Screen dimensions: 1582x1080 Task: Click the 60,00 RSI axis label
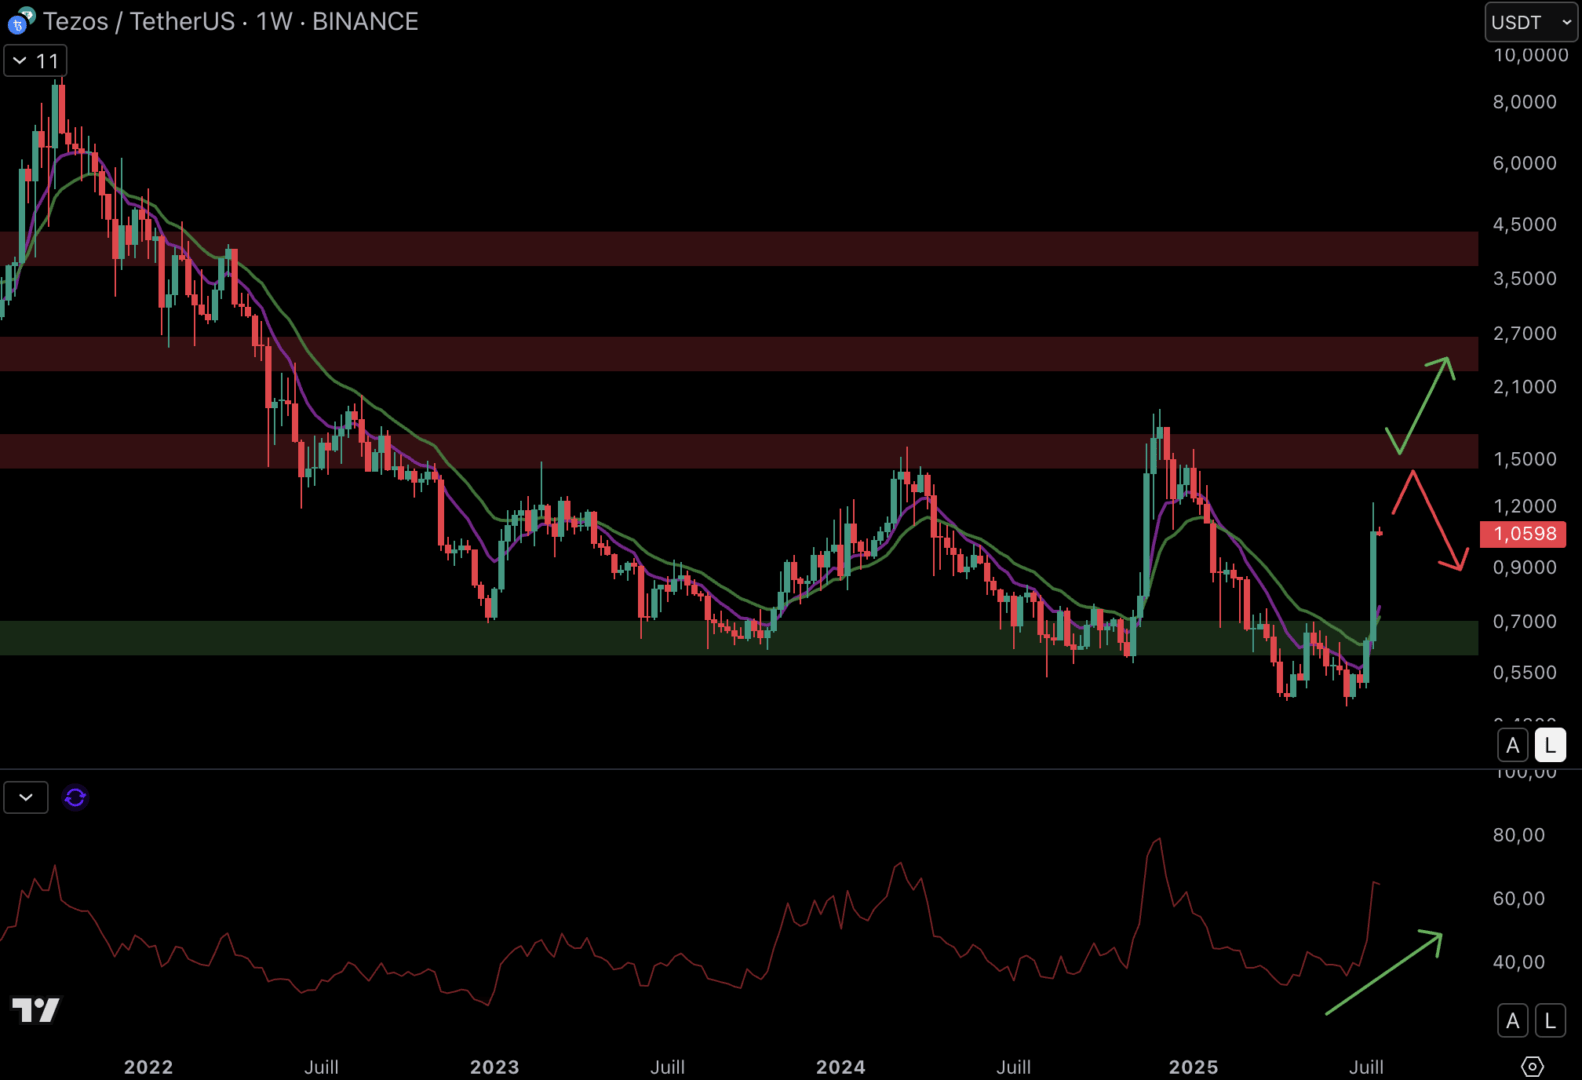(1518, 899)
